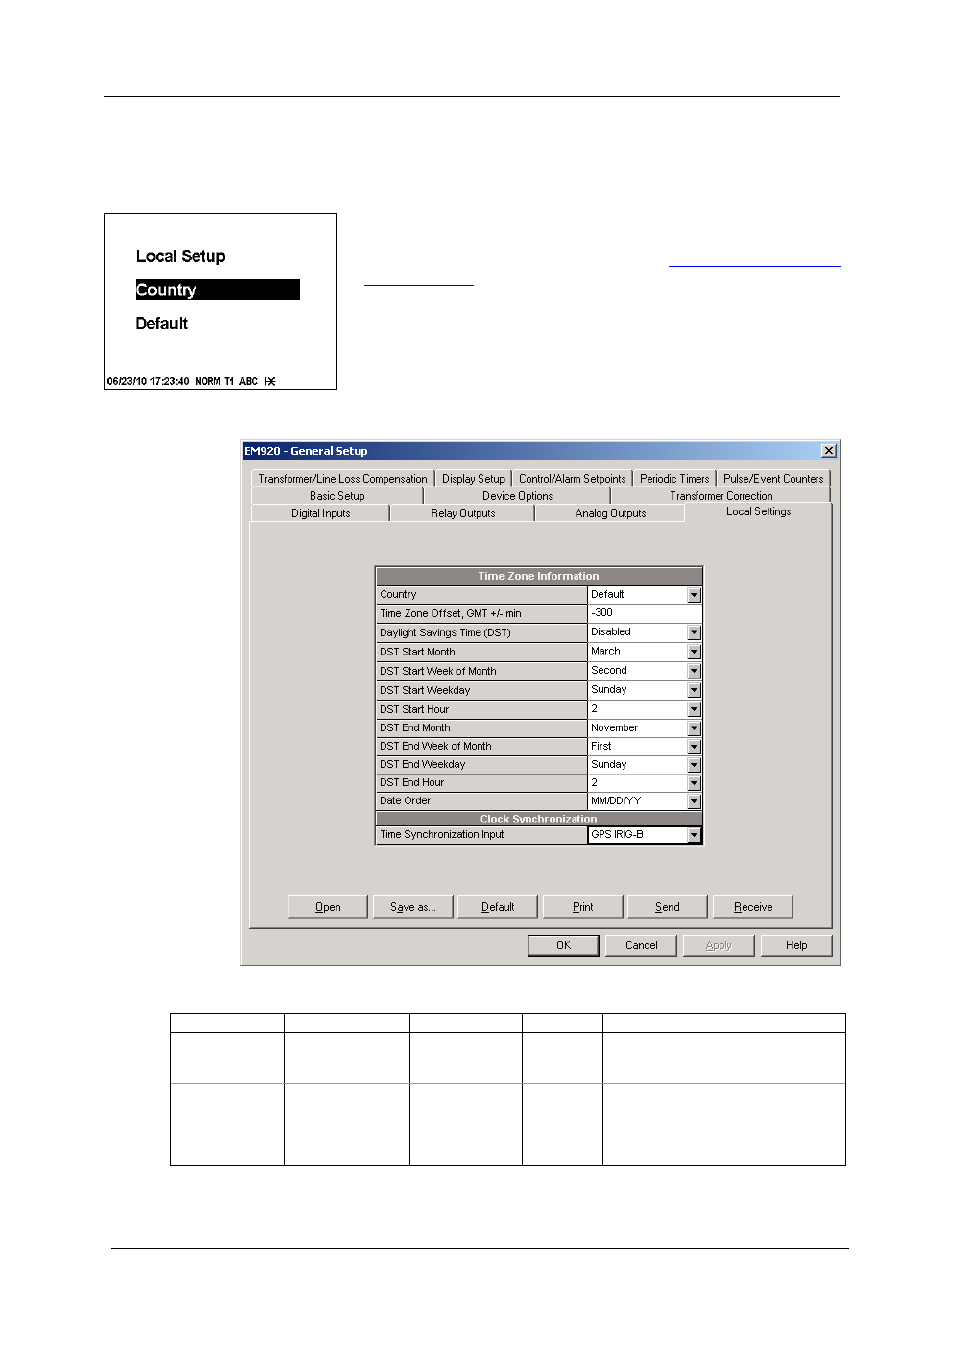Click the Local Setup heading on display

coord(181,256)
